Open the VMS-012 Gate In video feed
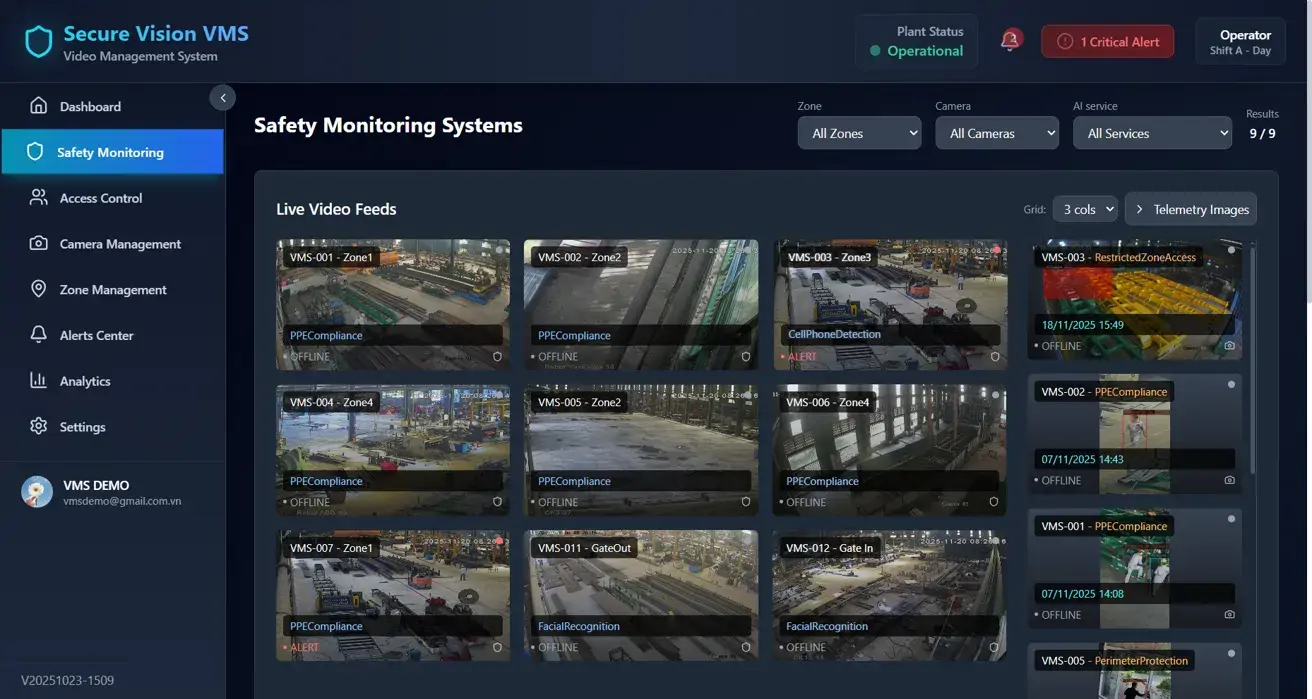This screenshot has height=699, width=1312. coord(890,595)
